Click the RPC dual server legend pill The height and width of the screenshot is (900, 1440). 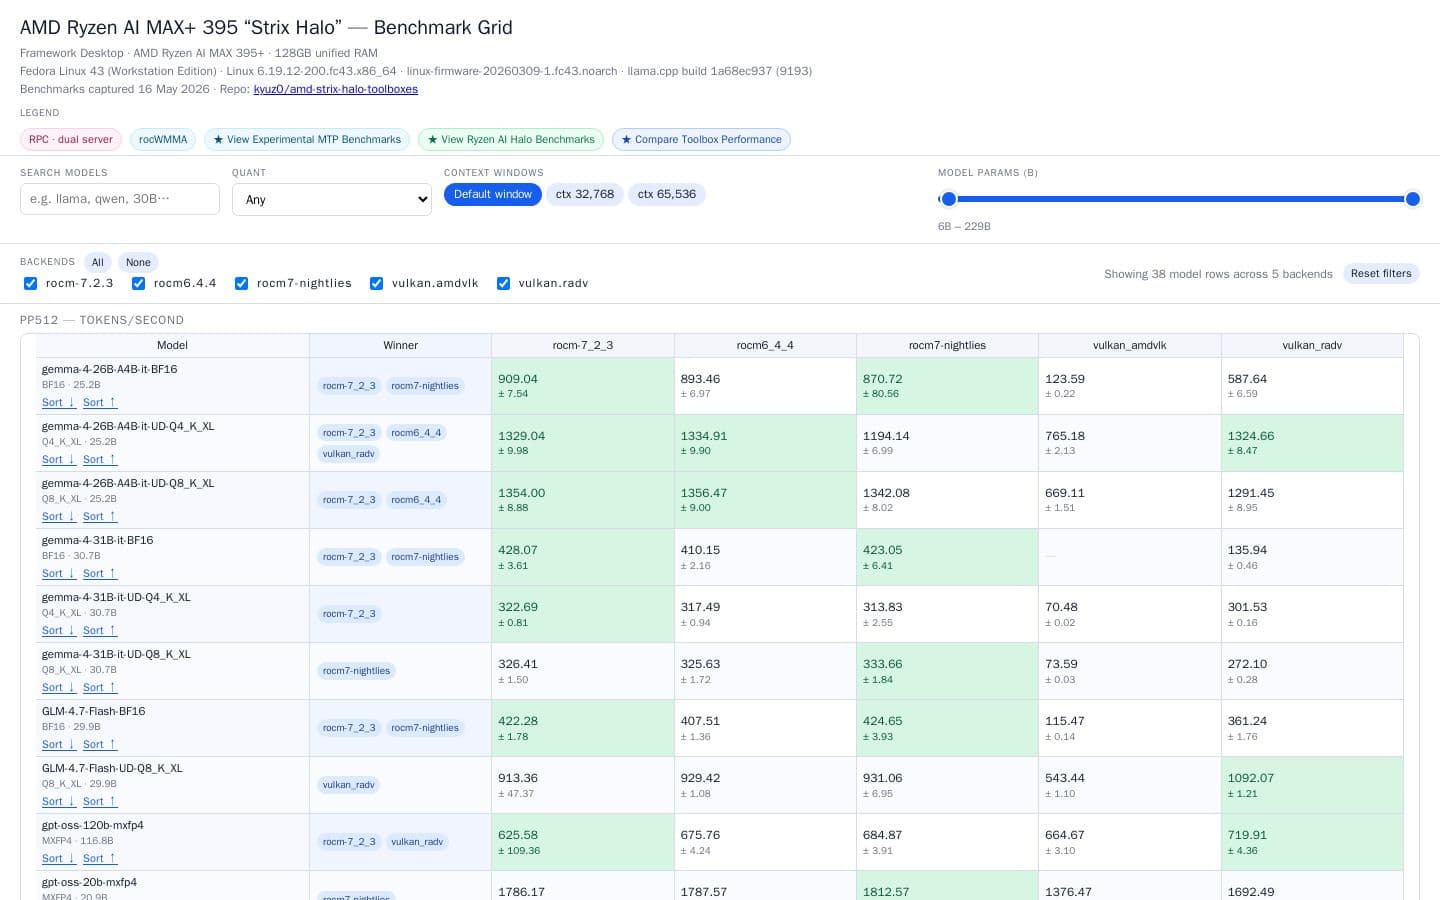(x=71, y=140)
